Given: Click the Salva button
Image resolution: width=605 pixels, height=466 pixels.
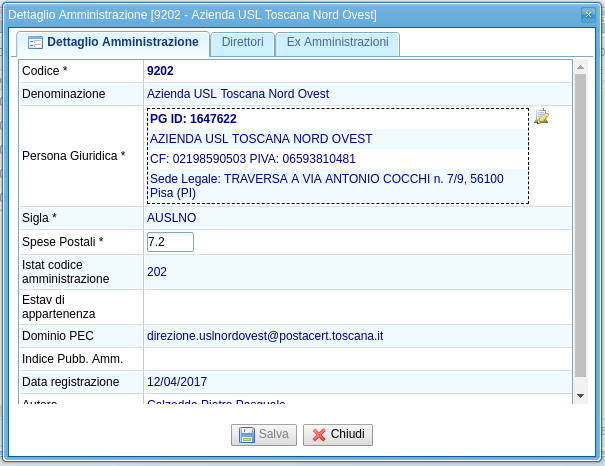Looking at the screenshot, I should click(264, 435).
